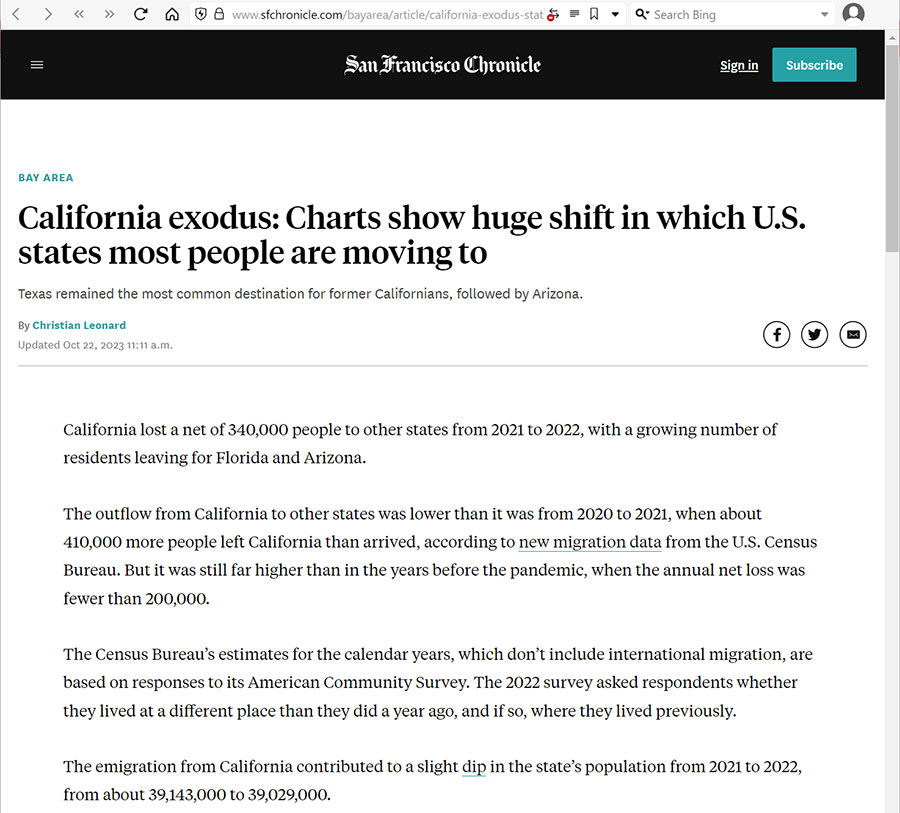The image size is (900, 813).
Task: Click the padlock site security icon
Action: click(219, 14)
